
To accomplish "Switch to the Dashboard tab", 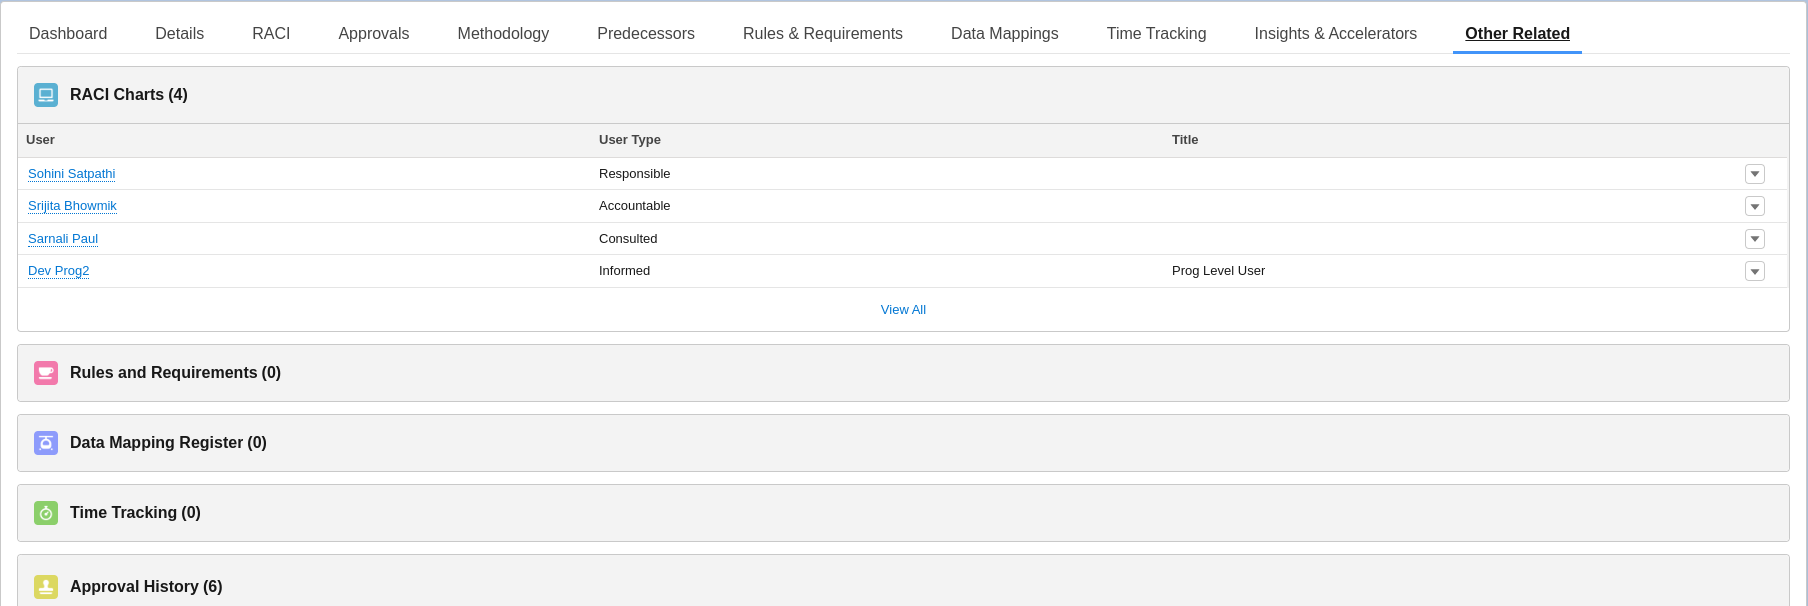I will pyautogui.click(x=68, y=34).
